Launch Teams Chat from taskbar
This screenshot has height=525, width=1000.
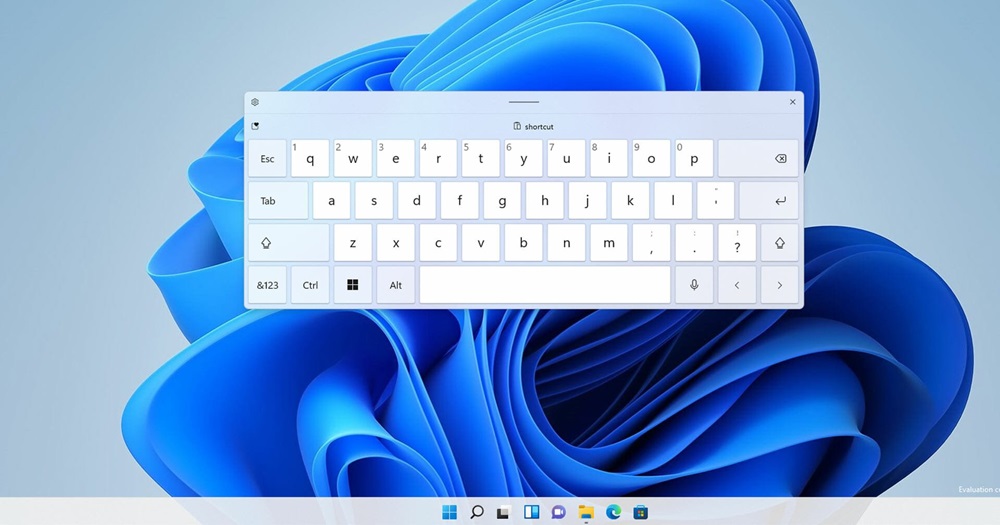tap(559, 512)
